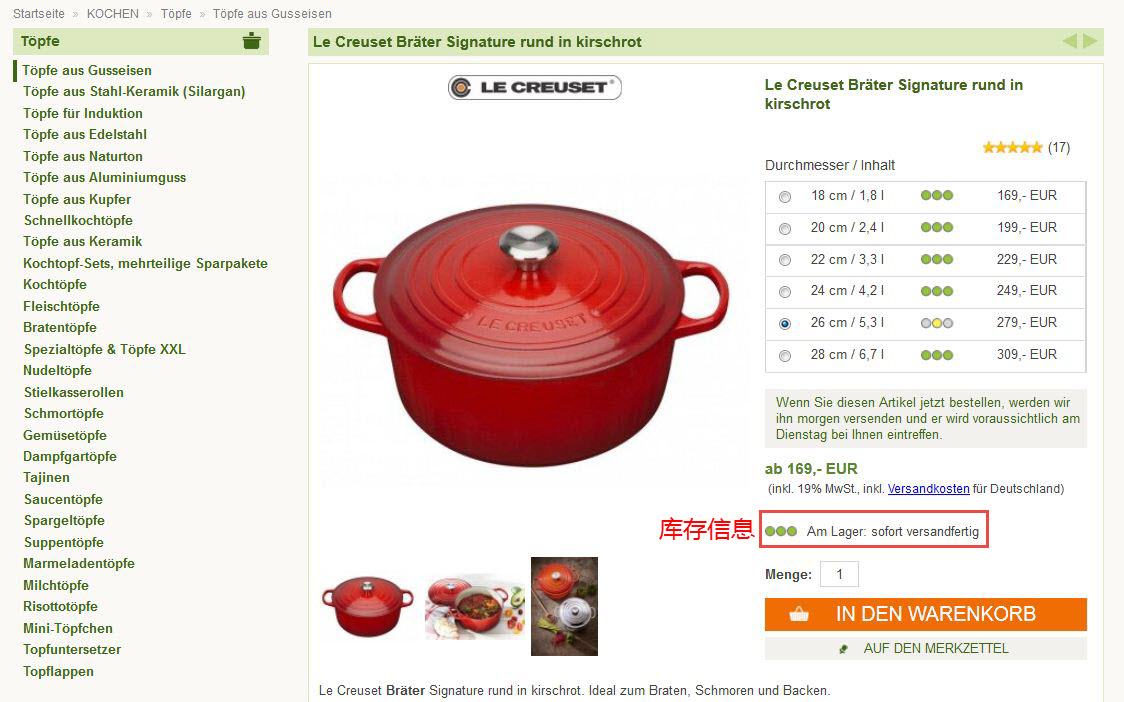Go to next product with right arrow
Screen dimensions: 1124x702
coord(1090,42)
